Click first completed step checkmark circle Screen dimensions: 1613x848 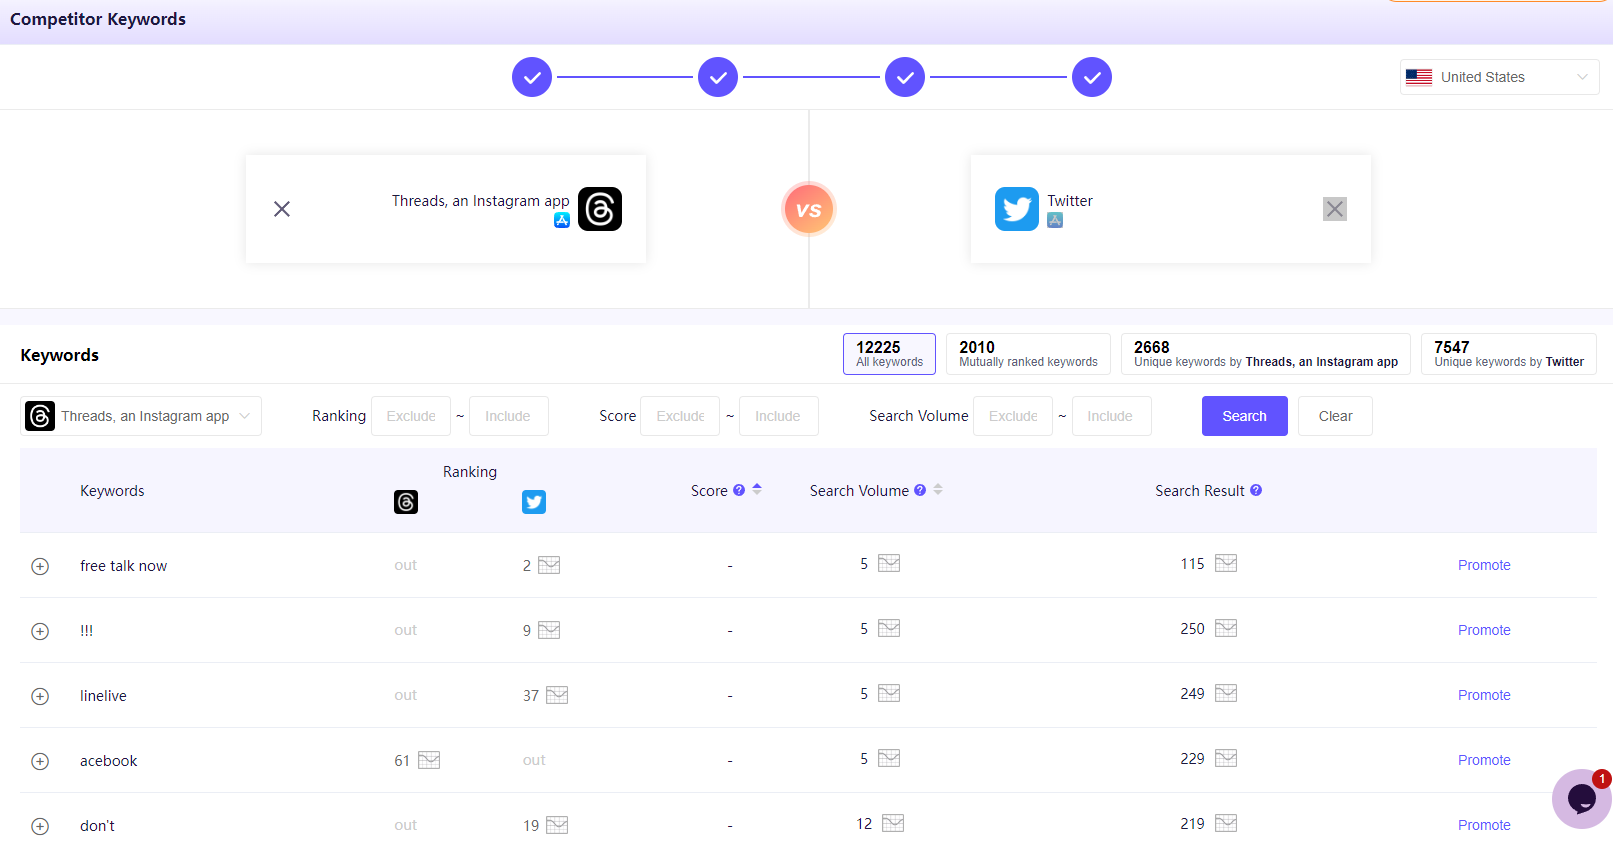(532, 77)
